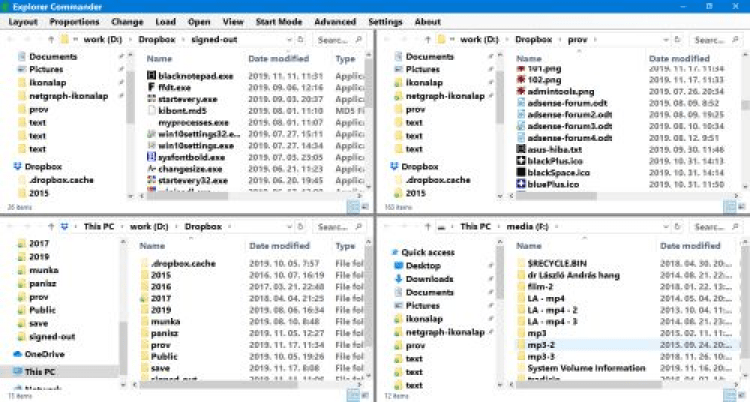This screenshot has width=750, height=402.
Task: Select the ffdt.exe file icon
Action: click(x=151, y=87)
